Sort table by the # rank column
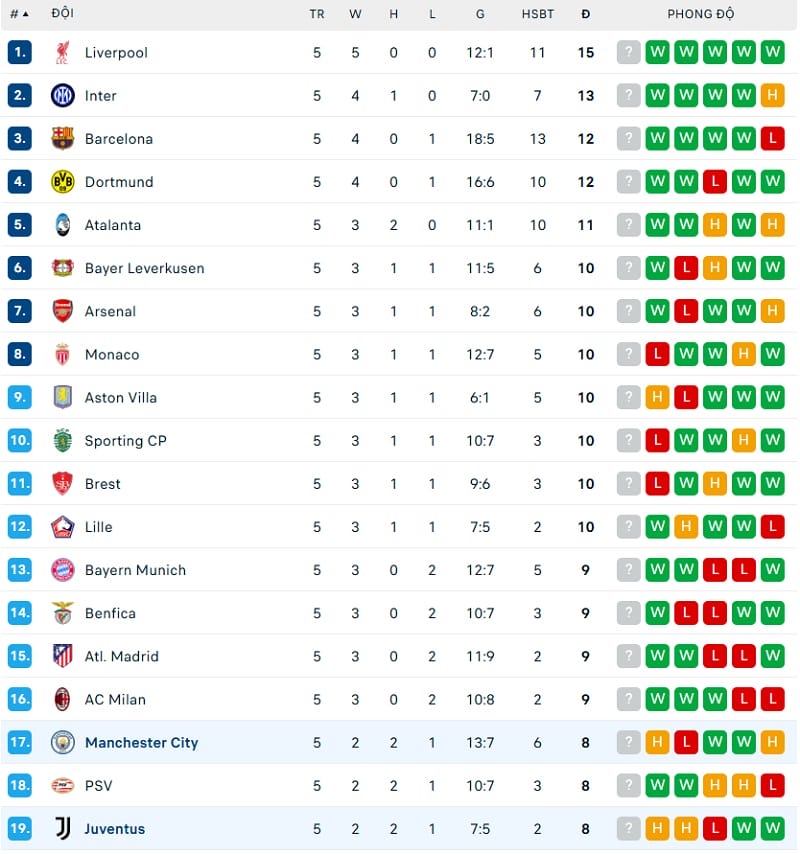This screenshot has width=800, height=854. [19, 14]
